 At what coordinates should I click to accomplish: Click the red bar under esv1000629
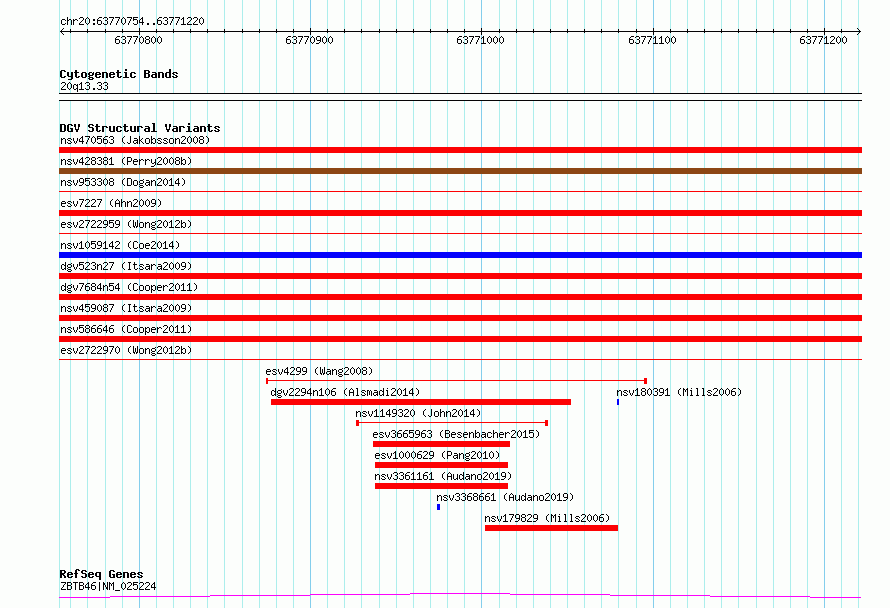pyautogui.click(x=441, y=465)
